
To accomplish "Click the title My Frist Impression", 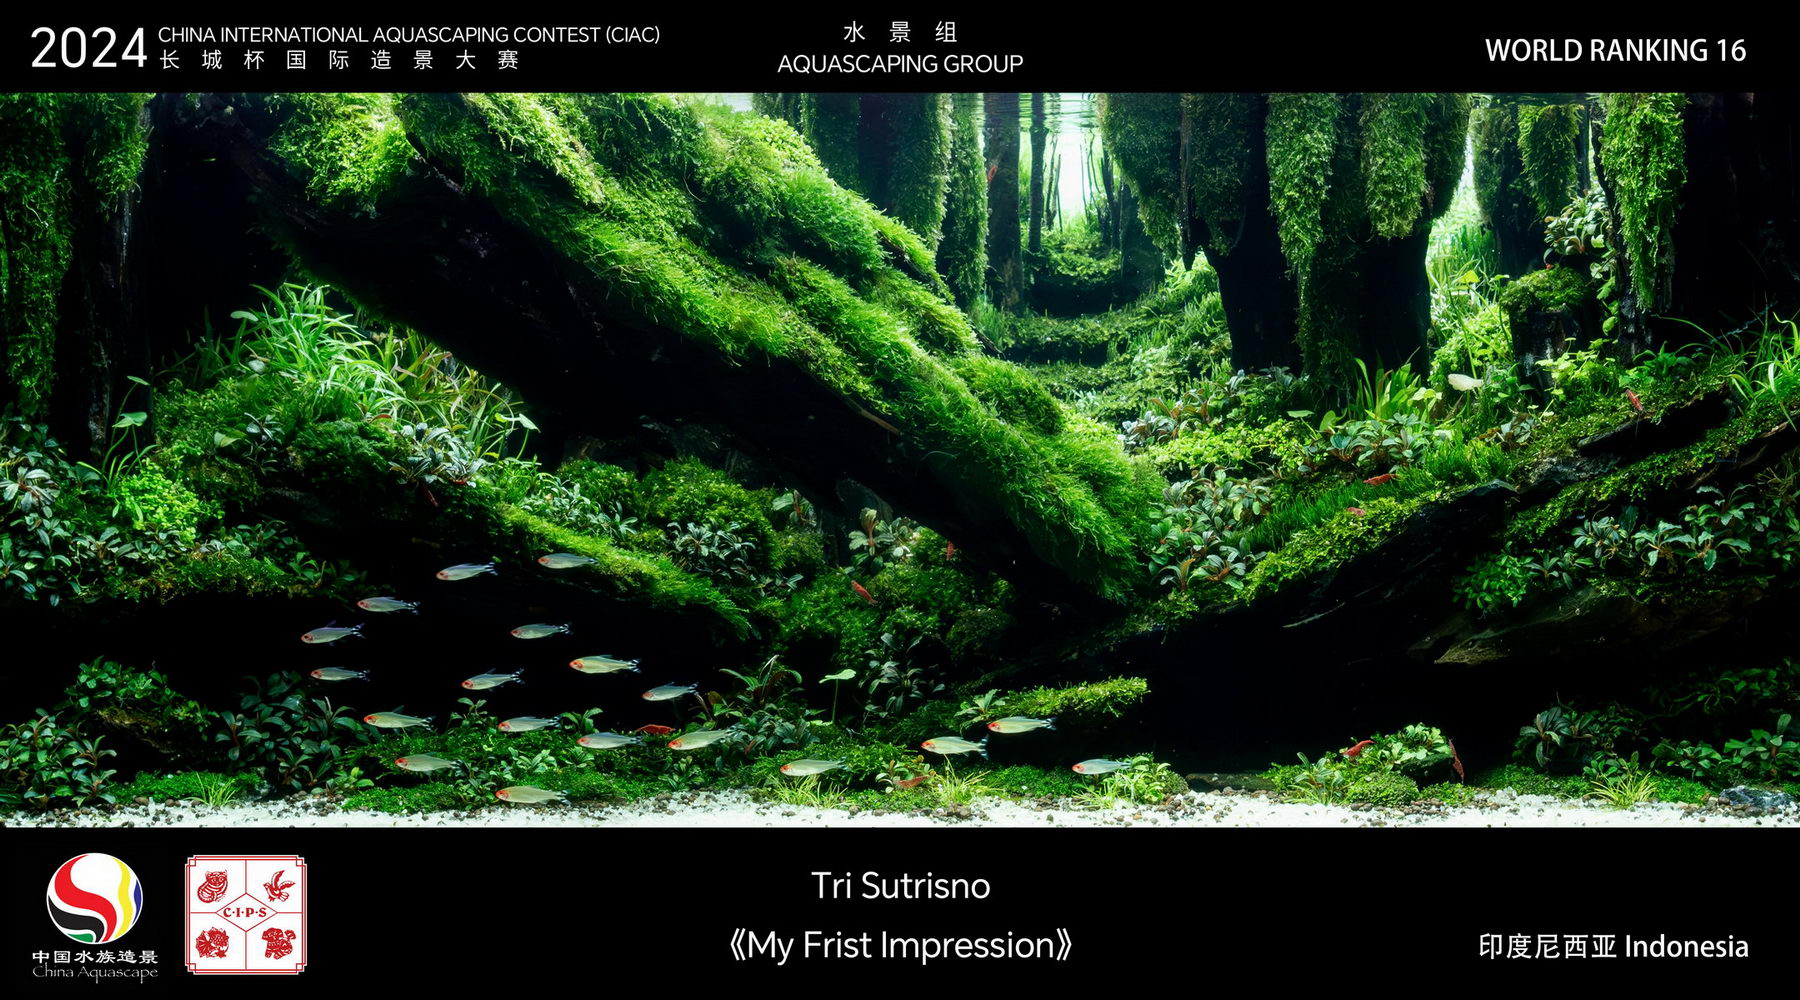I will click(900, 945).
